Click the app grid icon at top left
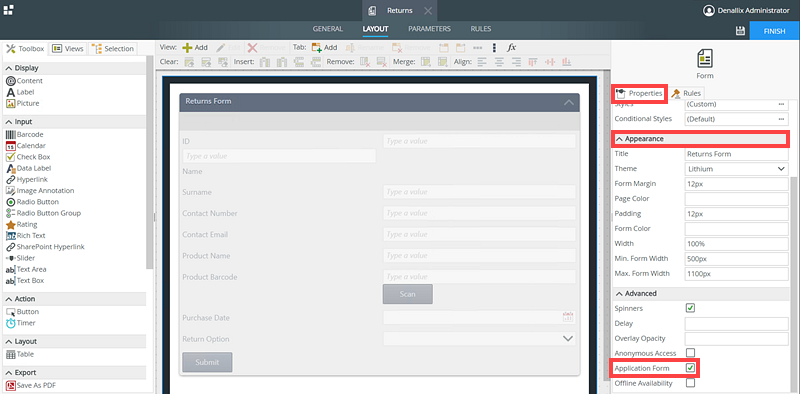This screenshot has height=394, width=800. 8,10
